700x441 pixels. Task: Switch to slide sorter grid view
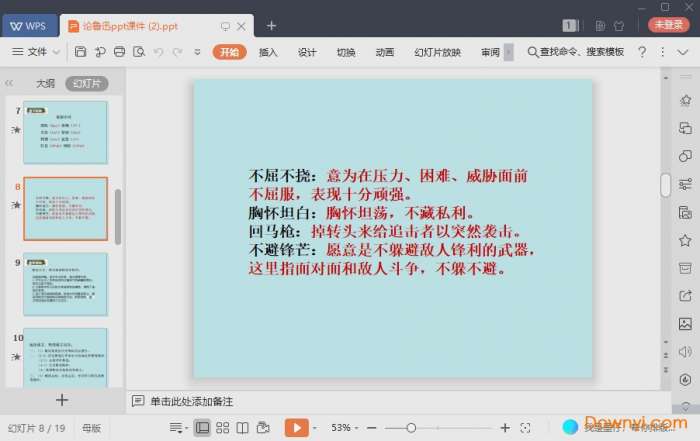[x=222, y=428]
